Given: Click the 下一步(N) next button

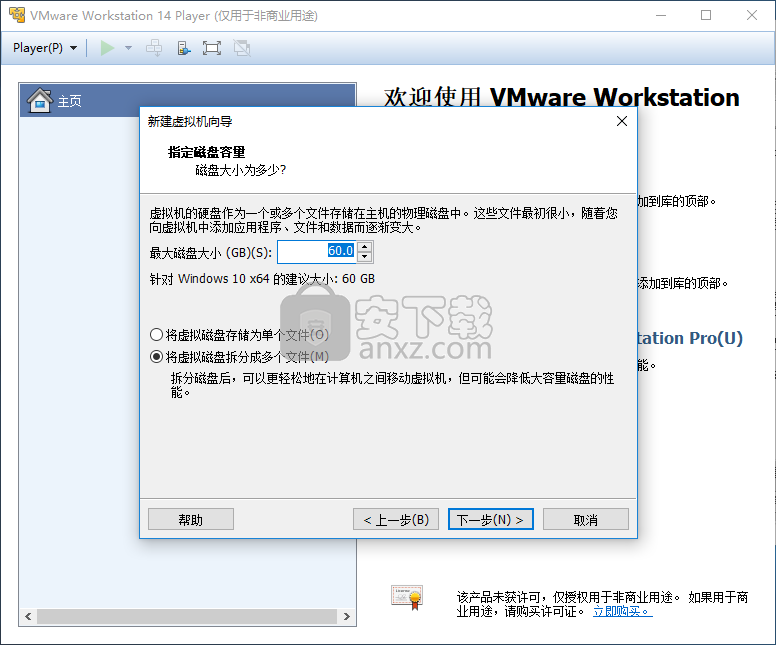Looking at the screenshot, I should pyautogui.click(x=490, y=519).
